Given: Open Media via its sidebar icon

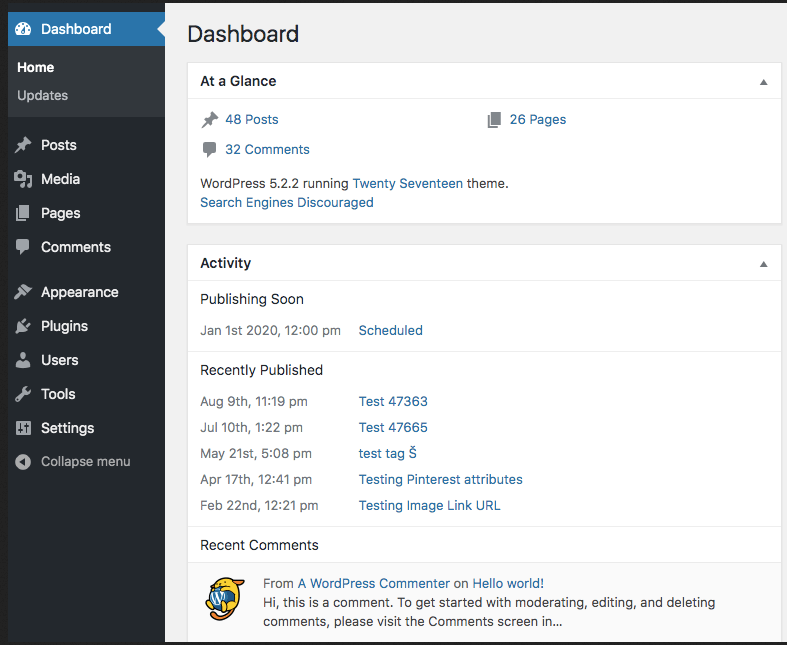Looking at the screenshot, I should pos(23,179).
